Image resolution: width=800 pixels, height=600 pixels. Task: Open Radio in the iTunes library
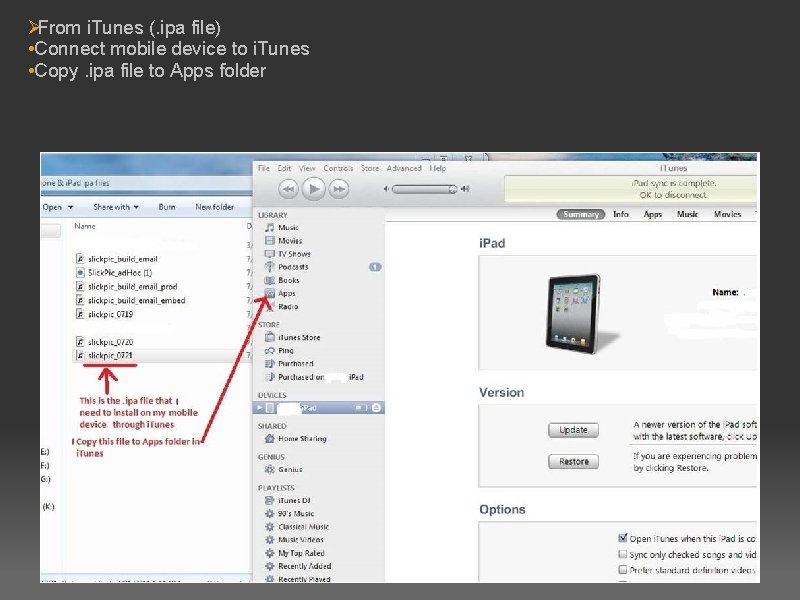[x=288, y=307]
